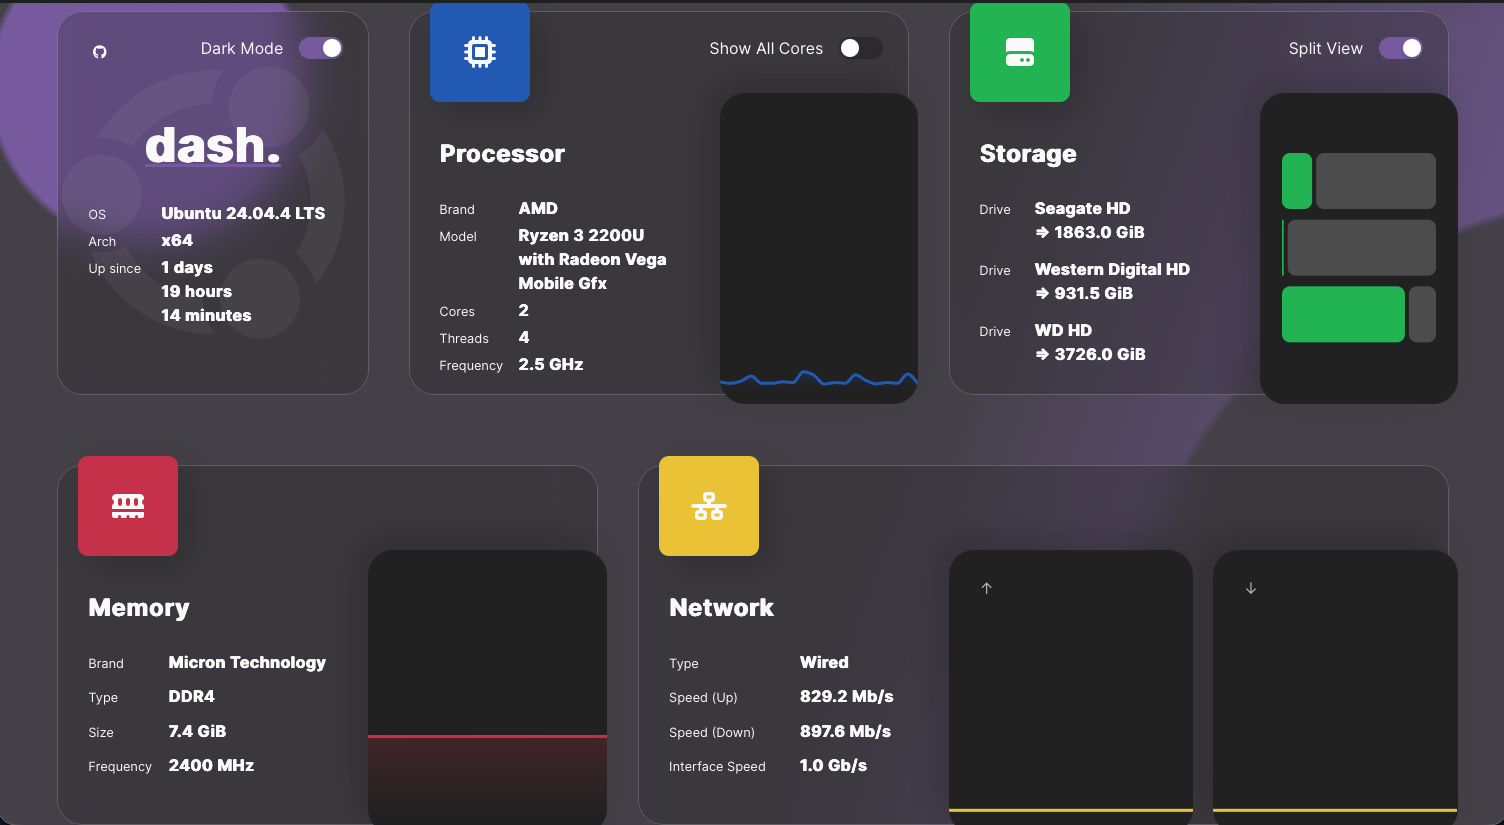
Task: Click the DDR4 memory type value
Action: pyautogui.click(x=191, y=696)
